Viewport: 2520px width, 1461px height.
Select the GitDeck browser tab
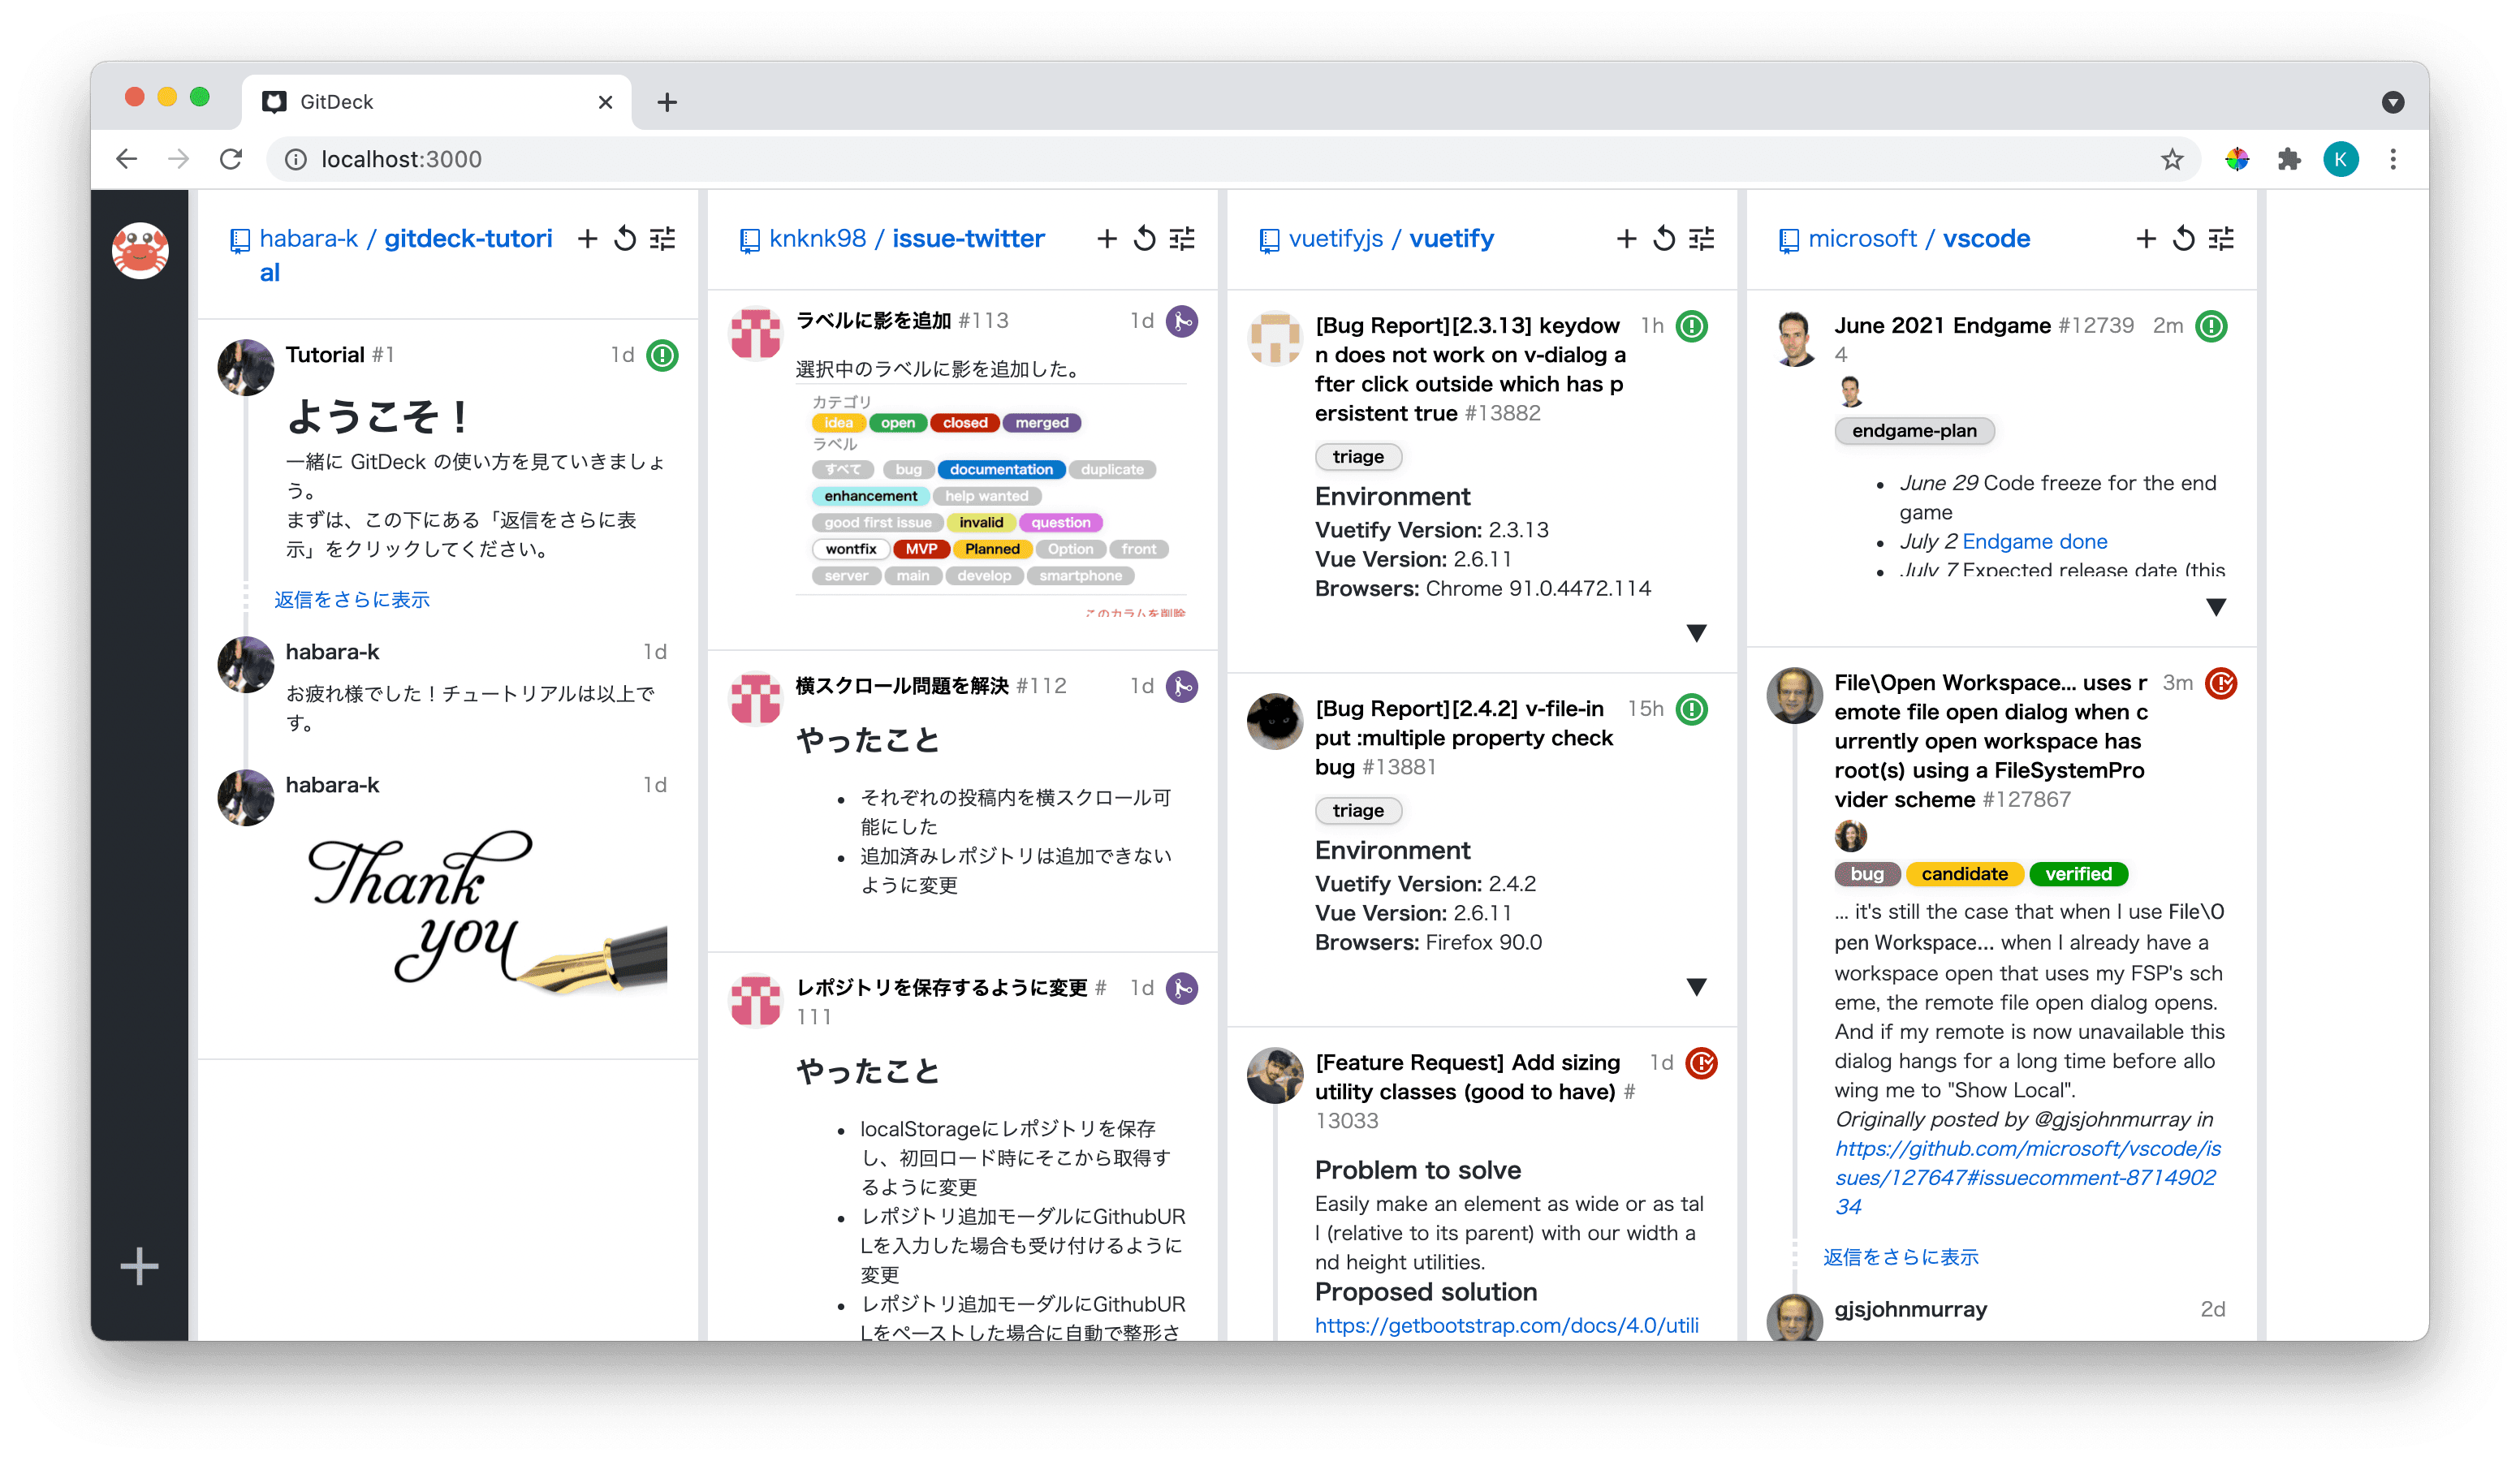(x=437, y=102)
